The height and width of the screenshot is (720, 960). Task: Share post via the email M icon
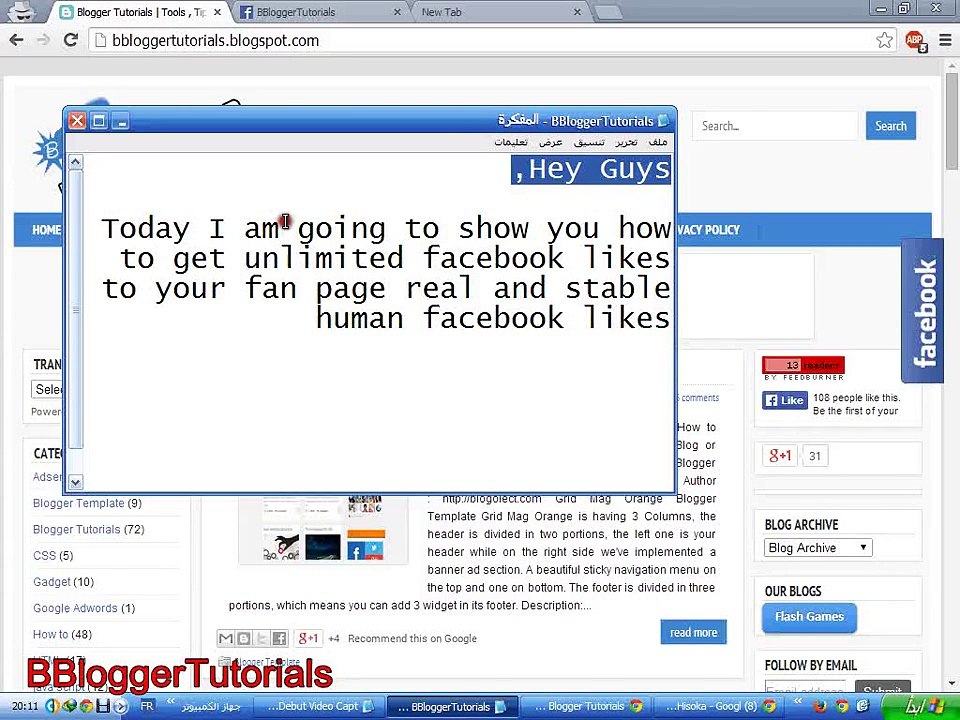coord(225,639)
